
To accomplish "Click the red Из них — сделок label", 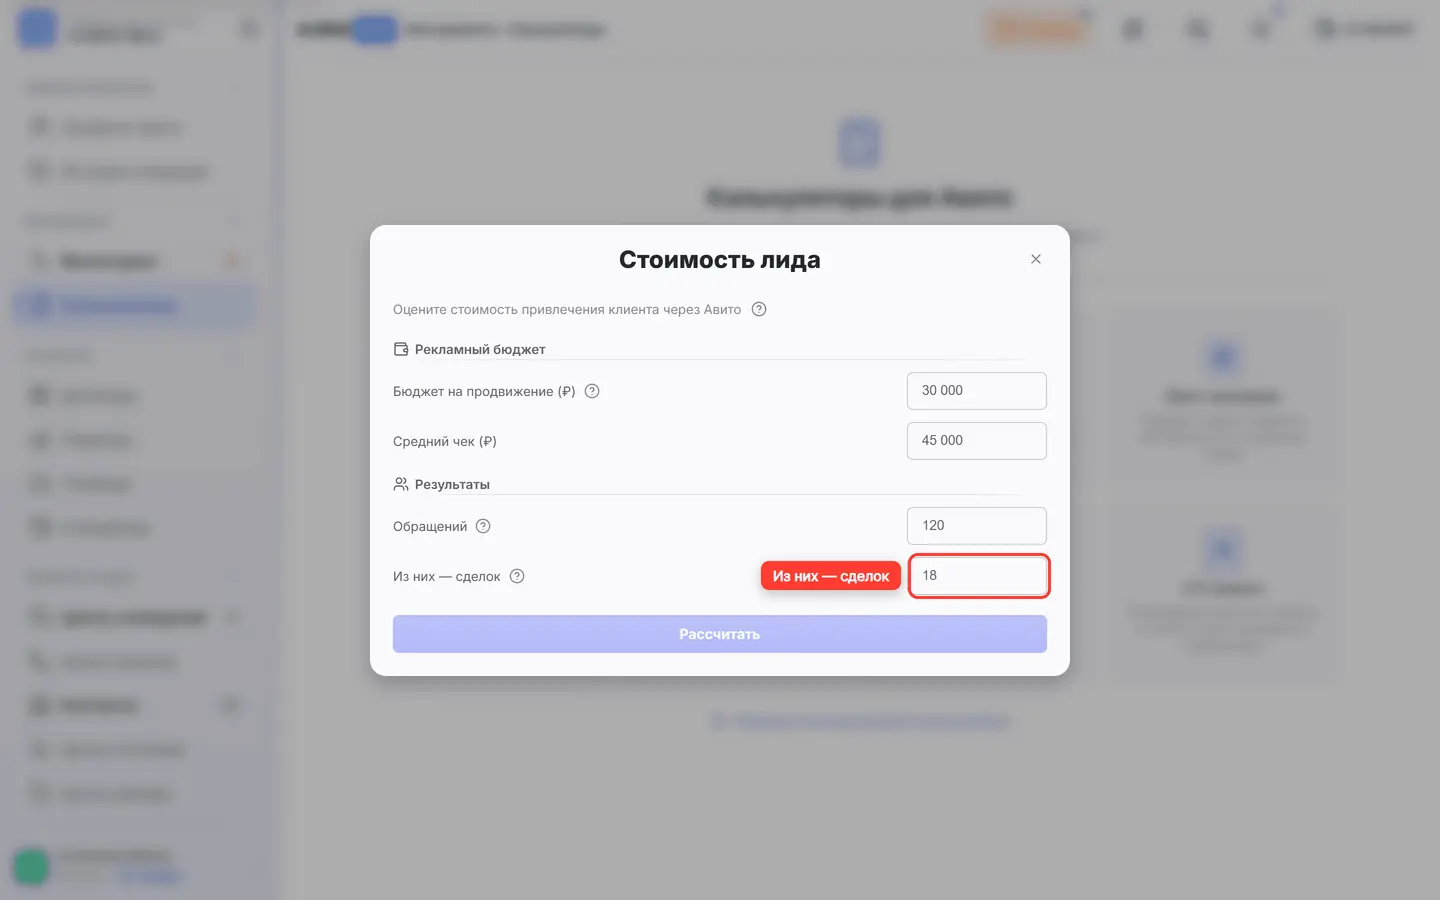I will tap(831, 576).
